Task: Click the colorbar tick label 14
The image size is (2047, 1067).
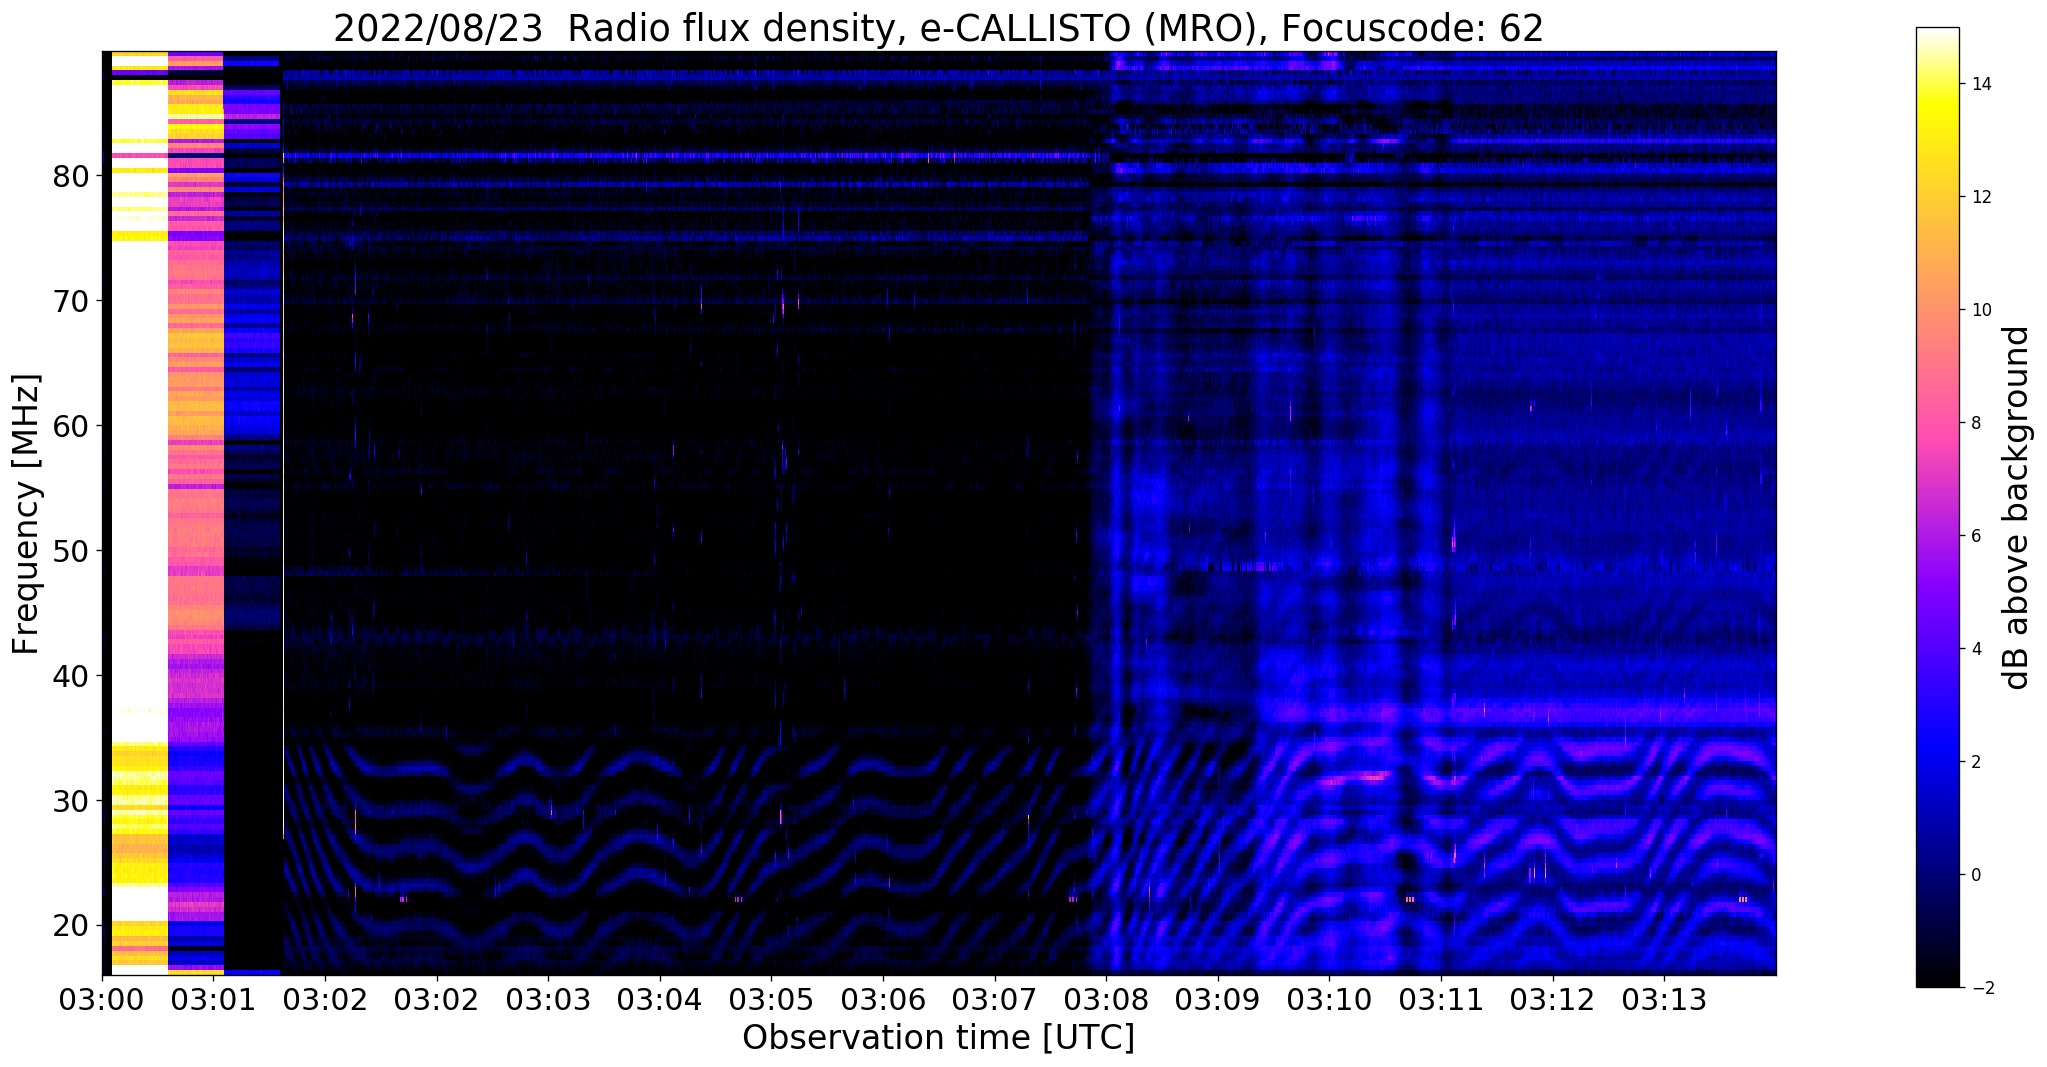Action: pos(1980,84)
